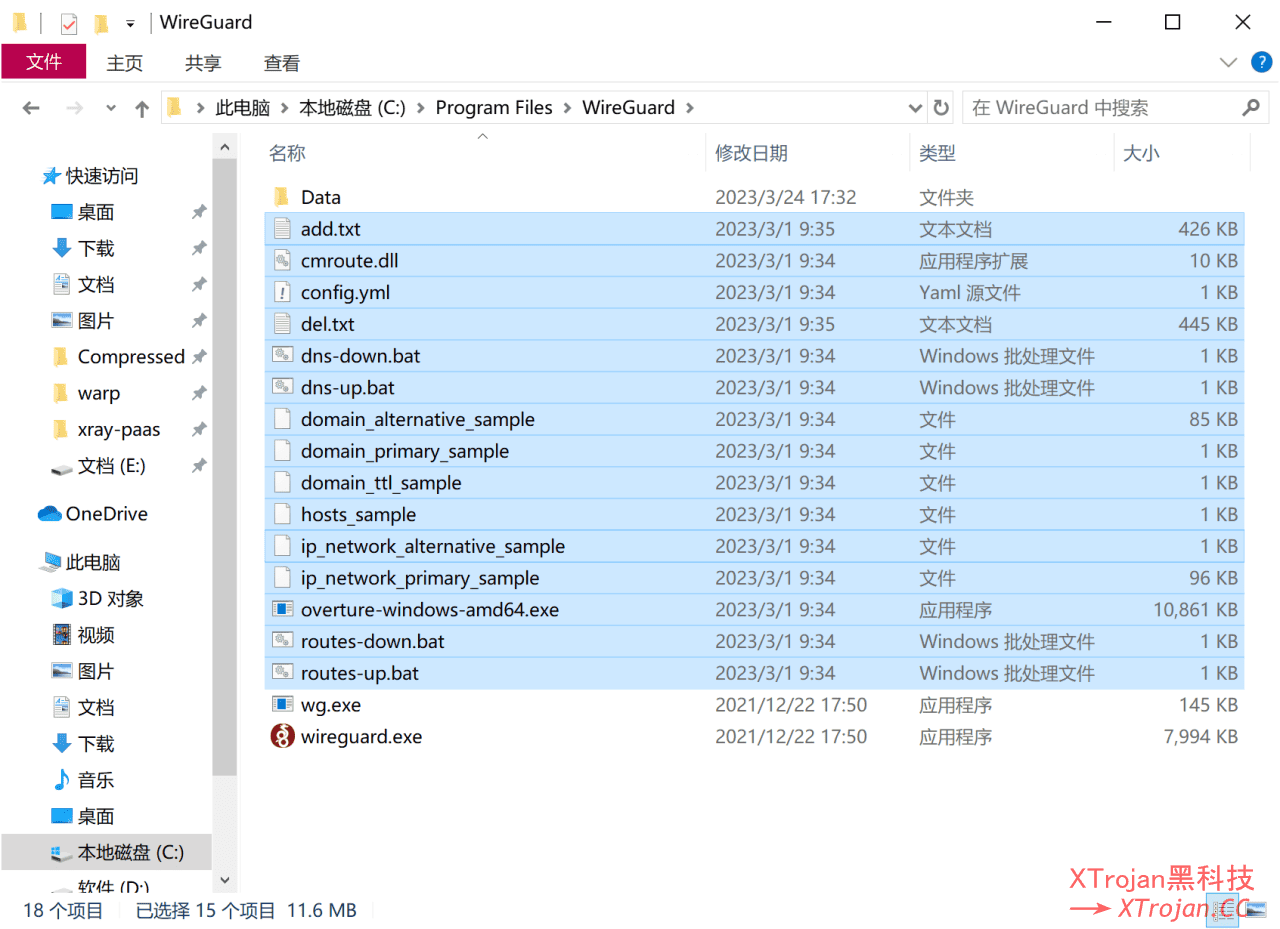
Task: Click the 2023/3/24 17:32 date
Action: pyautogui.click(x=786, y=197)
